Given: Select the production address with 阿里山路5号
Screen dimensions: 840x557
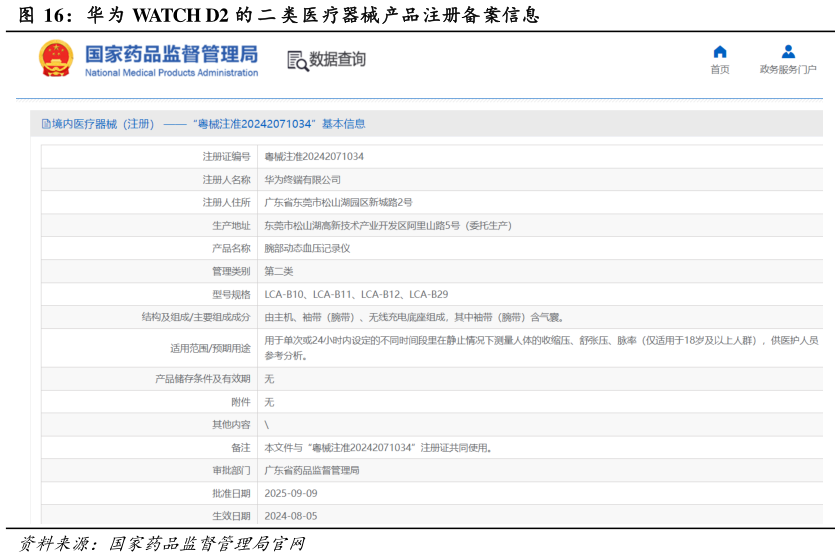Looking at the screenshot, I should pyautogui.click(x=388, y=225).
